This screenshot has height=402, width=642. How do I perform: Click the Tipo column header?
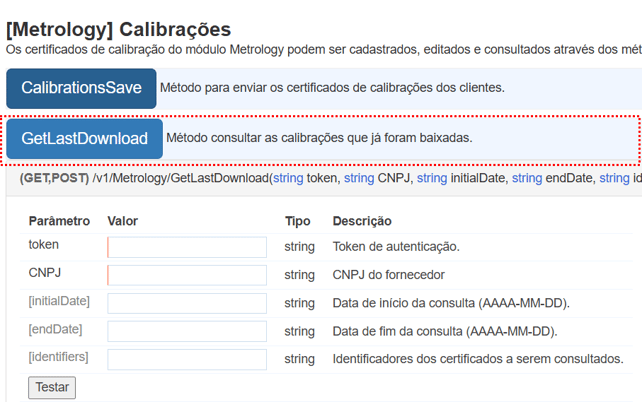(297, 221)
